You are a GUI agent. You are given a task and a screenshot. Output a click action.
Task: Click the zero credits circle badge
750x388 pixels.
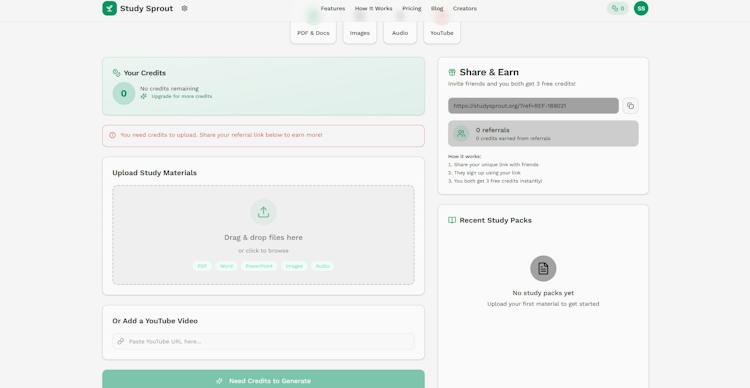click(x=124, y=93)
